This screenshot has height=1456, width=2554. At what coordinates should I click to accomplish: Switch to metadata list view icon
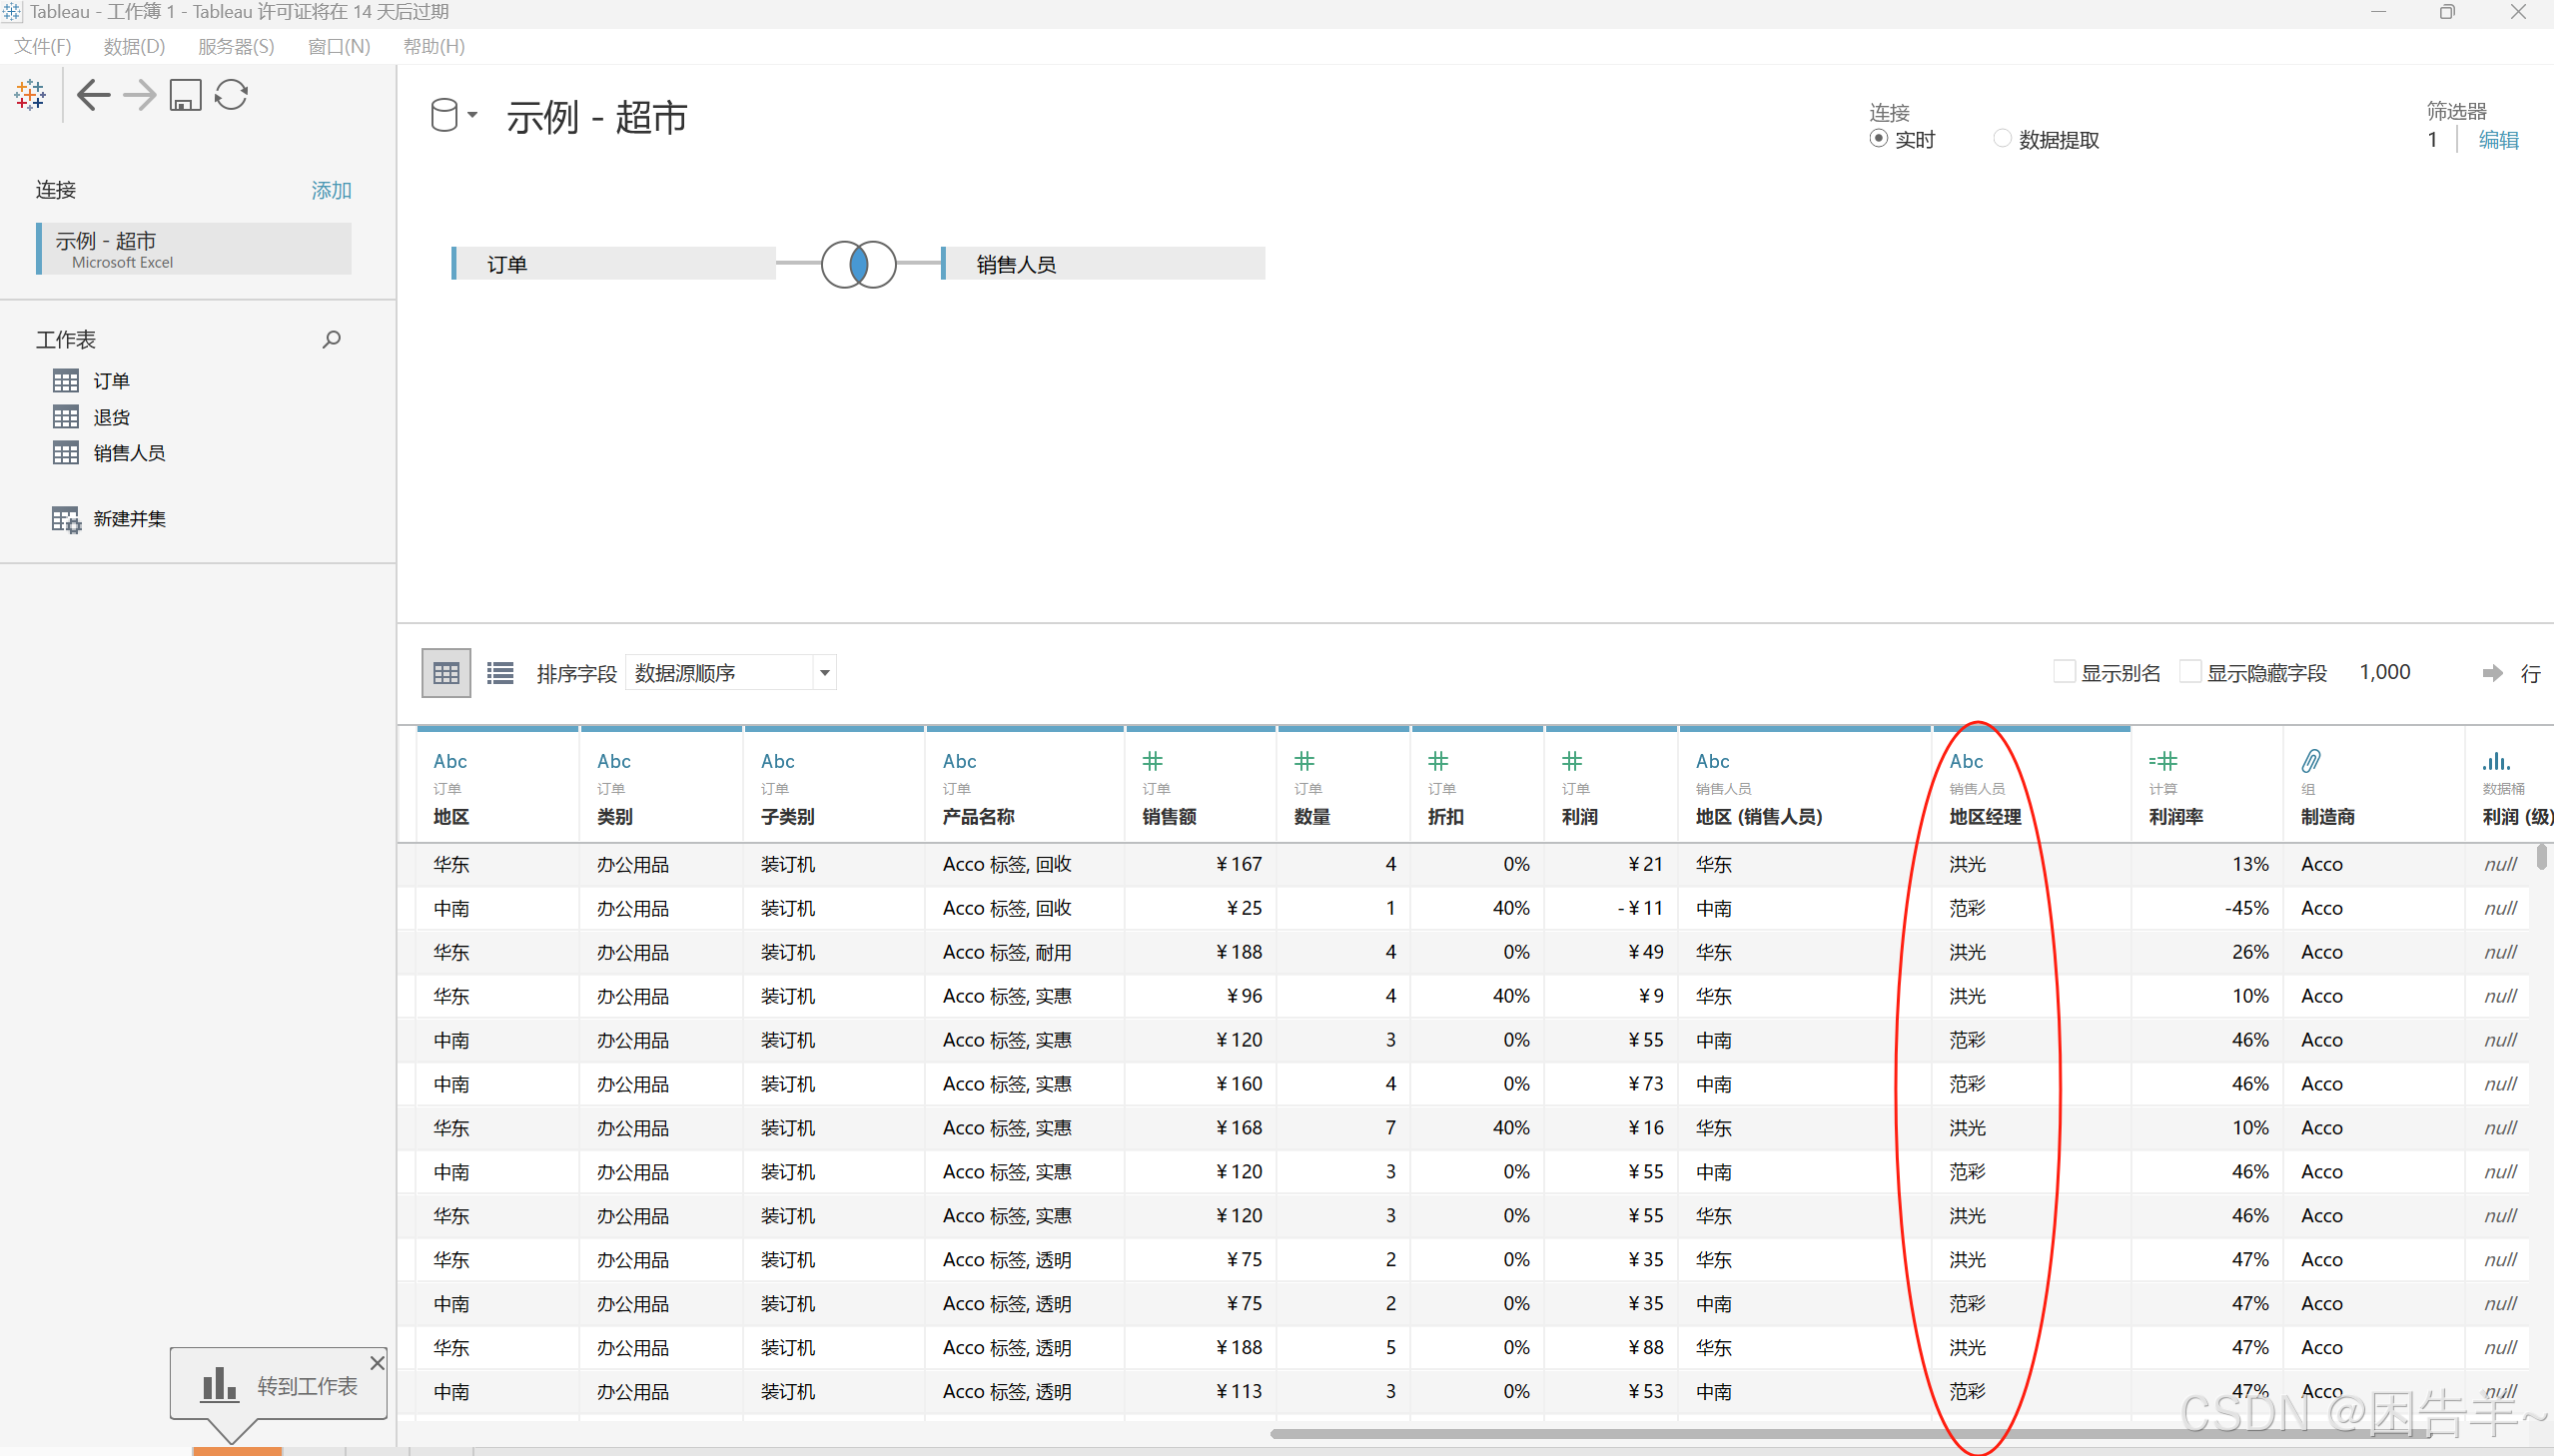[500, 673]
